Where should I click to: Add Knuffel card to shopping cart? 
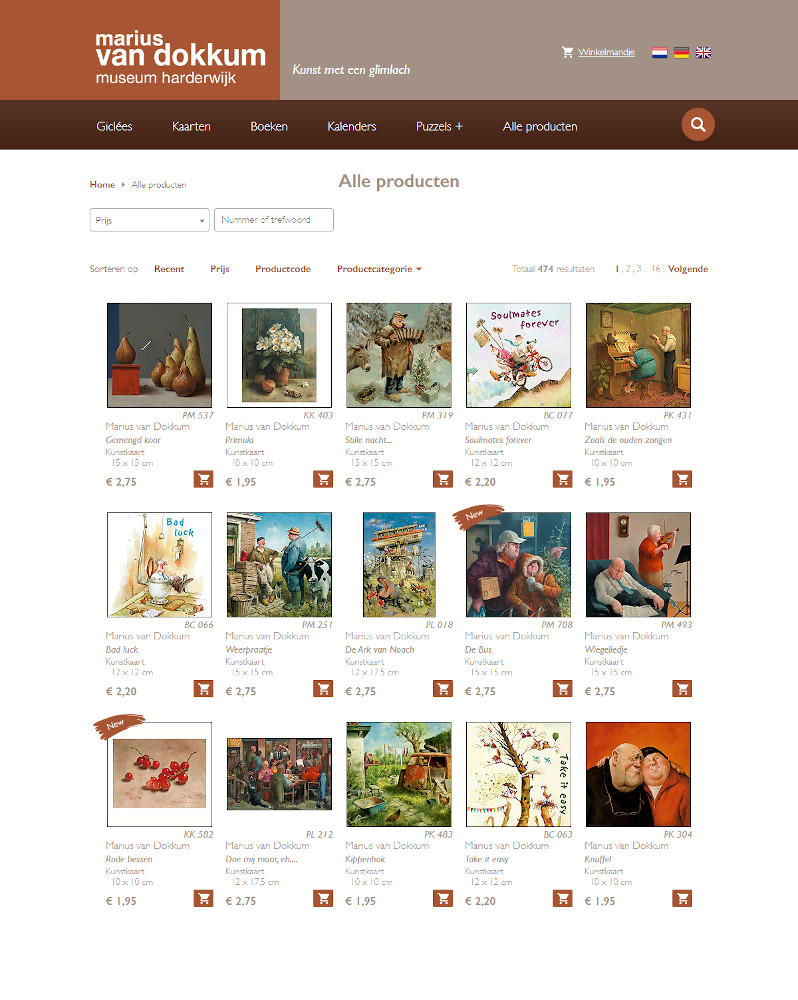pos(683,899)
